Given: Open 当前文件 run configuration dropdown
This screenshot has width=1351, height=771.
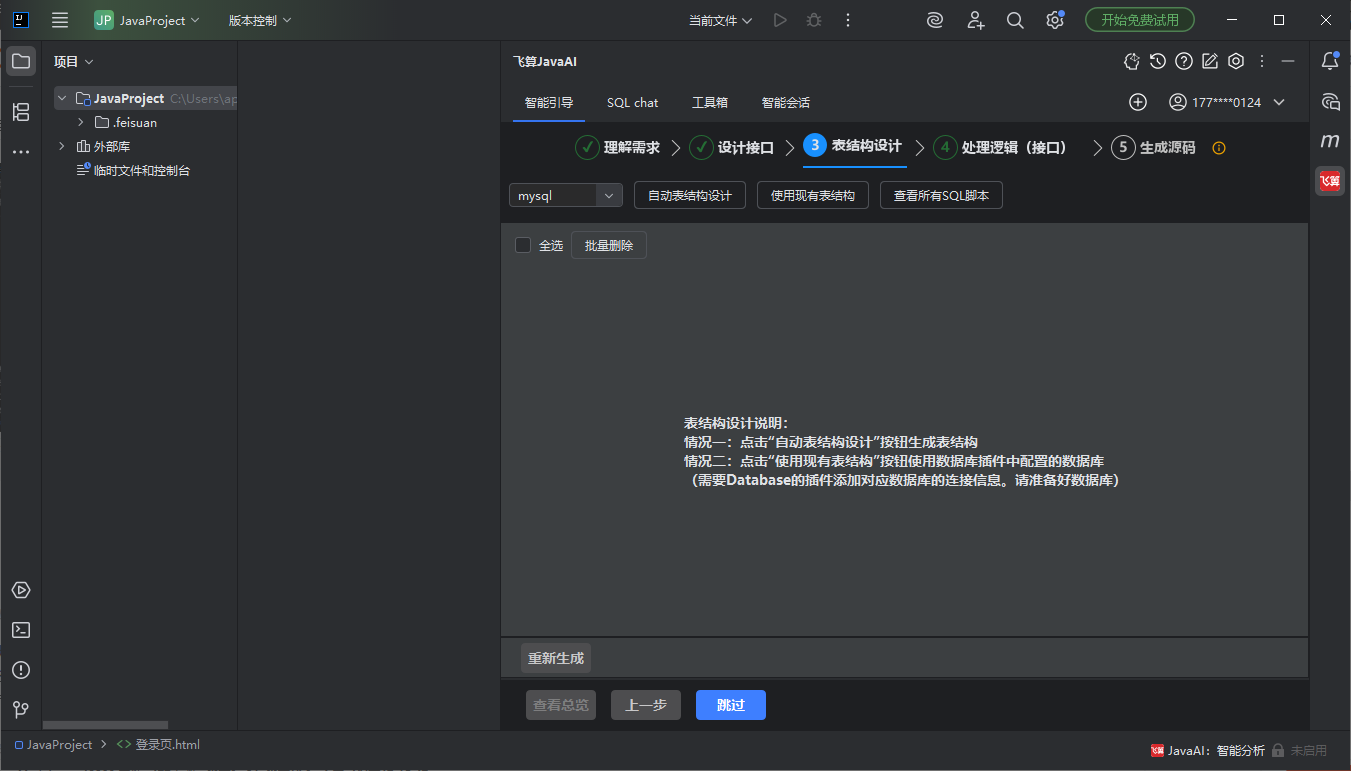Looking at the screenshot, I should point(720,20).
